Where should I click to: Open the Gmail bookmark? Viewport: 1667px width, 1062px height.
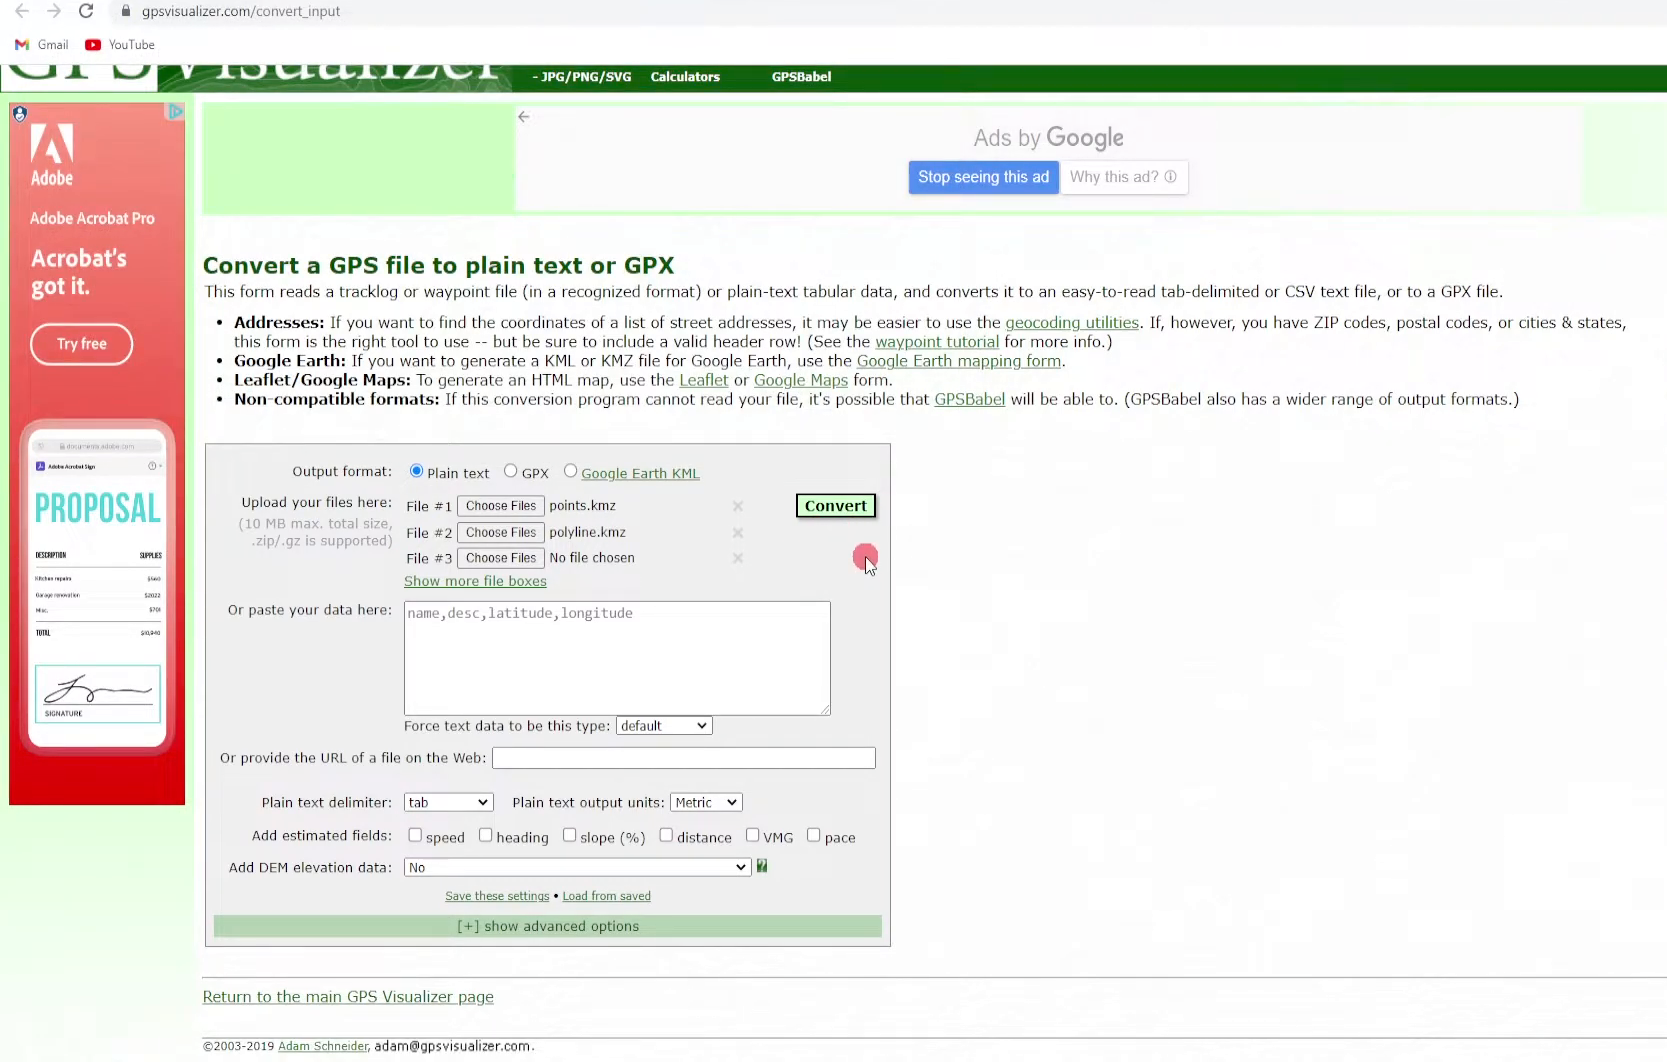point(42,45)
